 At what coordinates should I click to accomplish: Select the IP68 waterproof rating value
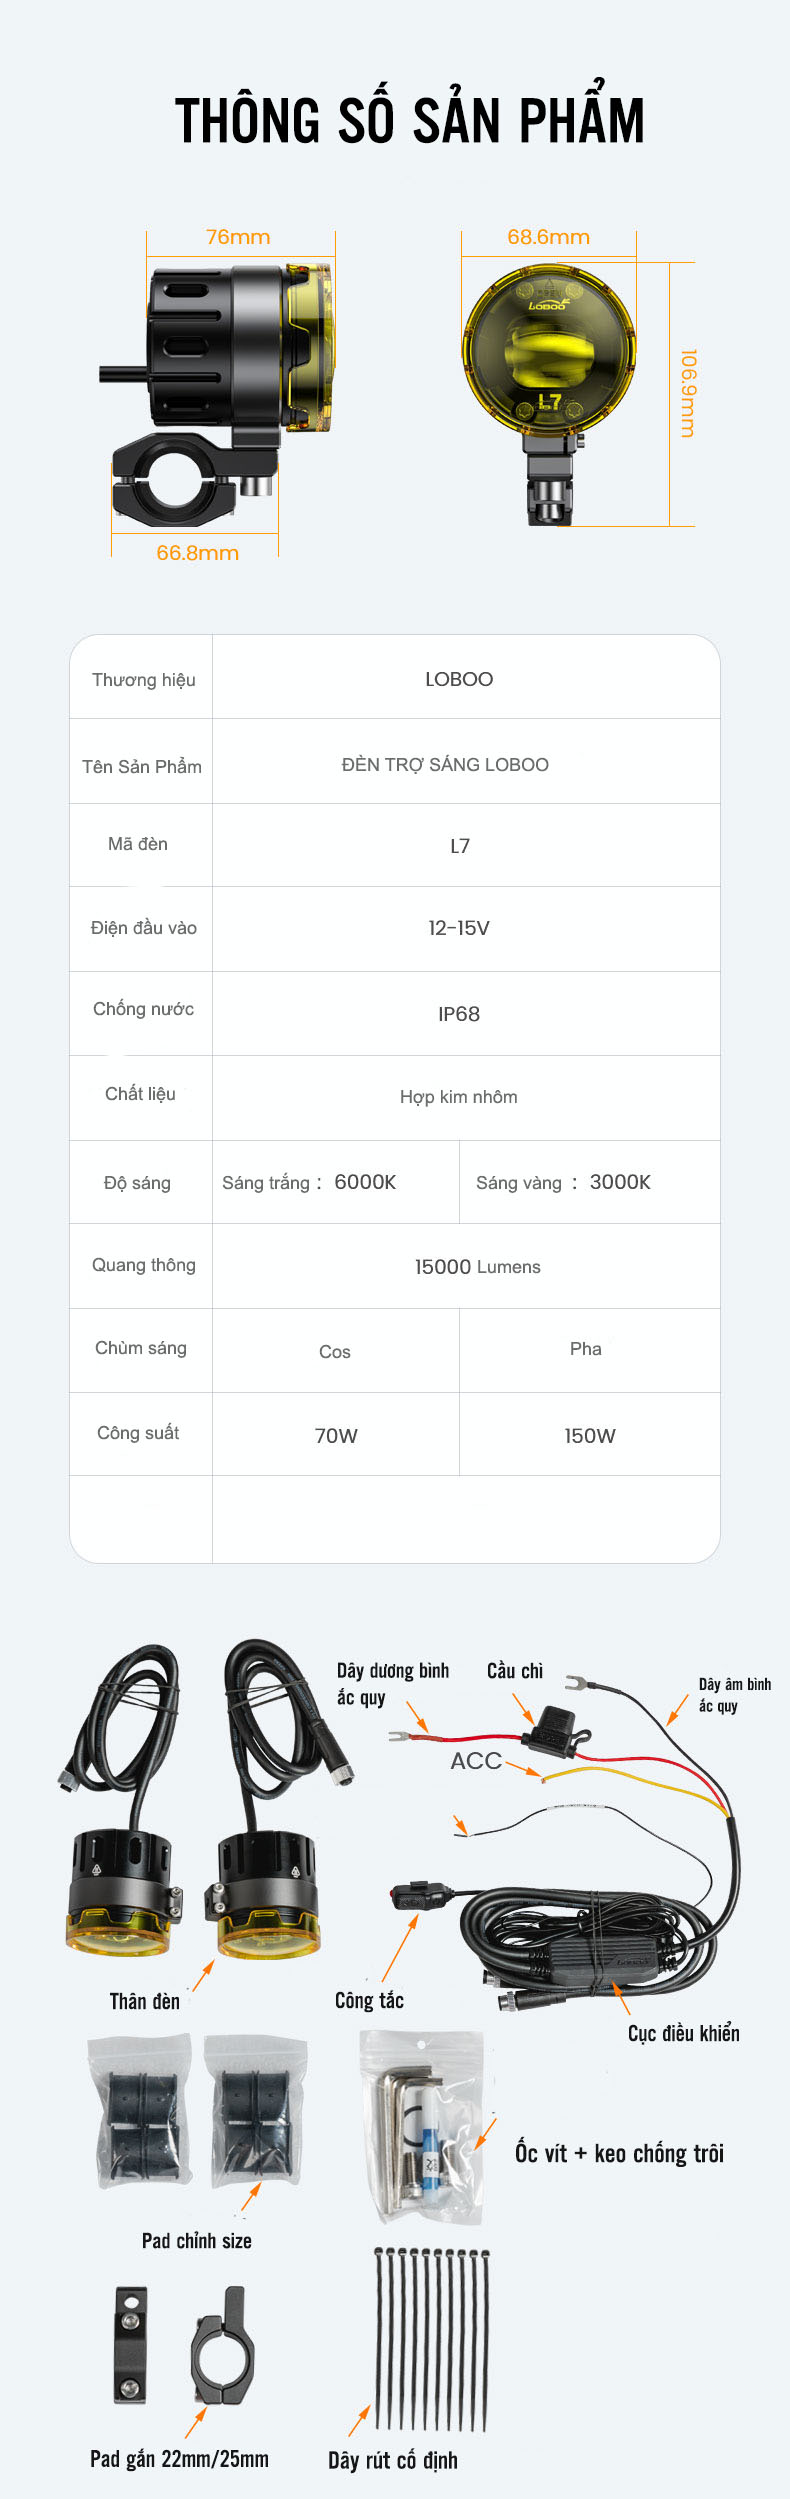point(459,1014)
